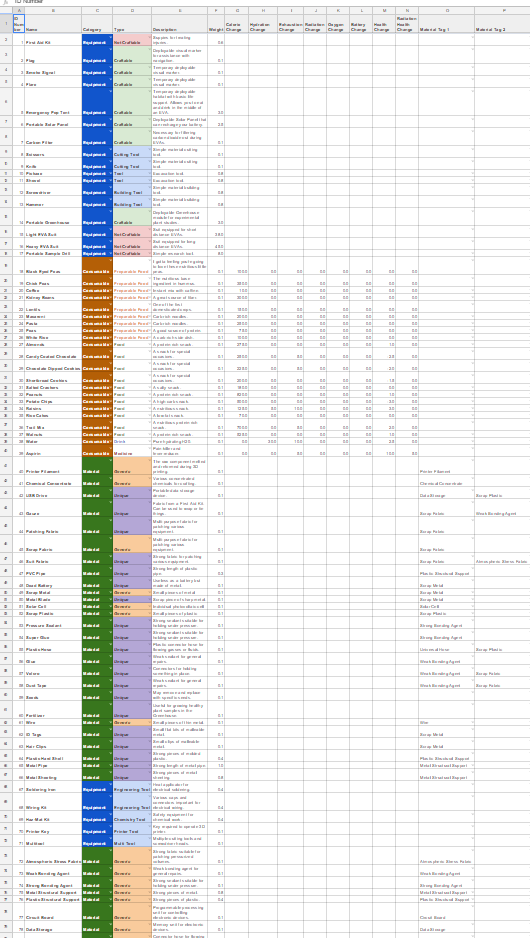Select column O header

446,10
